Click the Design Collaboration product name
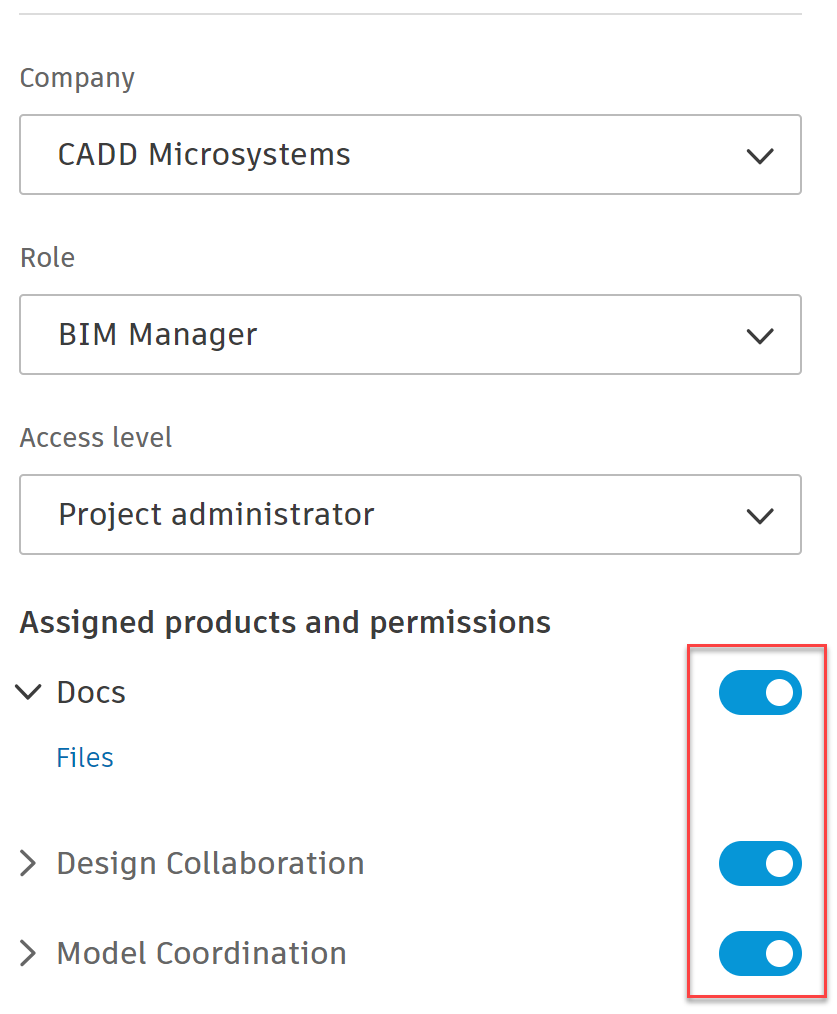The height and width of the screenshot is (1014, 837). [210, 863]
